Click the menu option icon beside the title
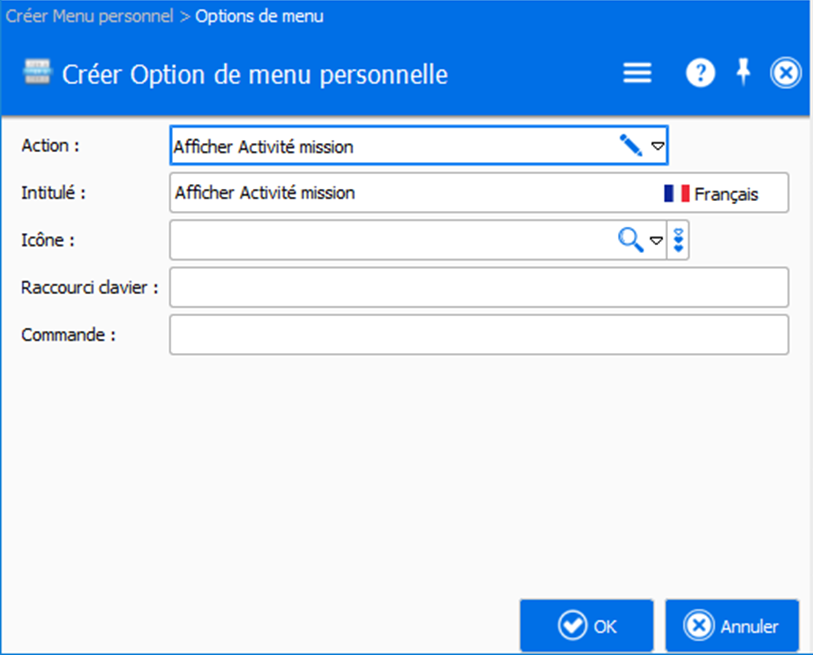The image size is (813, 655). click(36, 74)
